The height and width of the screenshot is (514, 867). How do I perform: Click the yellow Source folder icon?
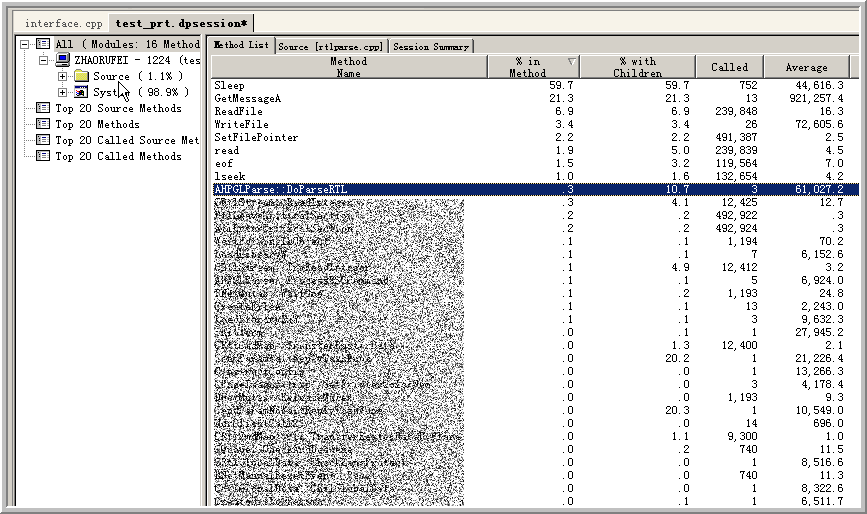click(81, 76)
